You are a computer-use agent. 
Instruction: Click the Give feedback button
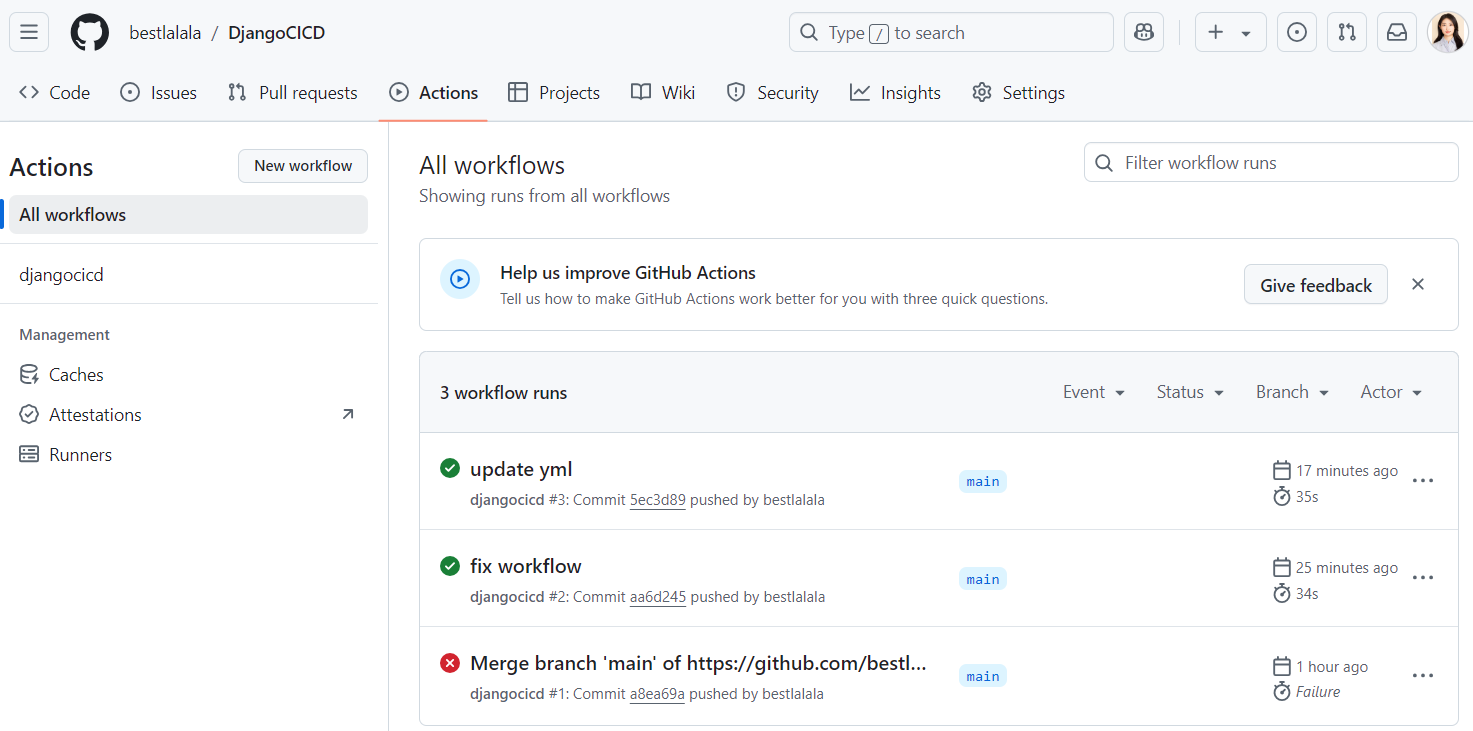(1316, 285)
